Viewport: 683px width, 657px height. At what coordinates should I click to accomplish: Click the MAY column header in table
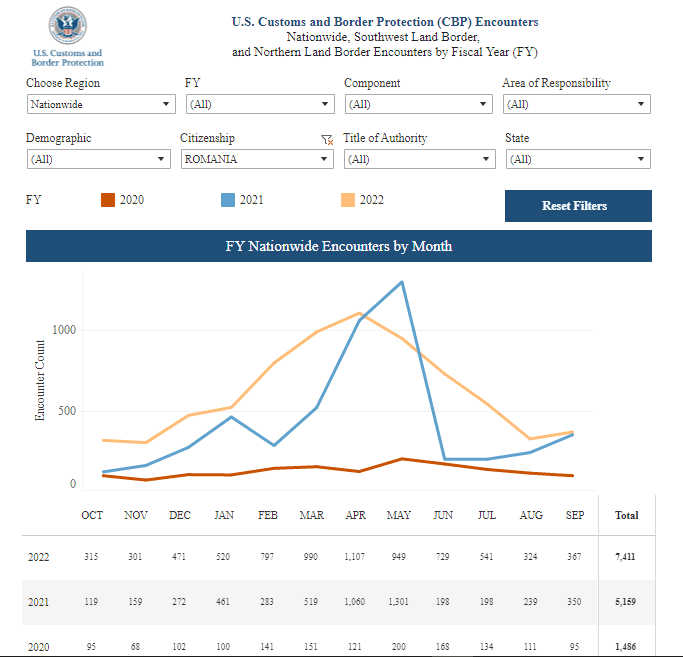[399, 515]
